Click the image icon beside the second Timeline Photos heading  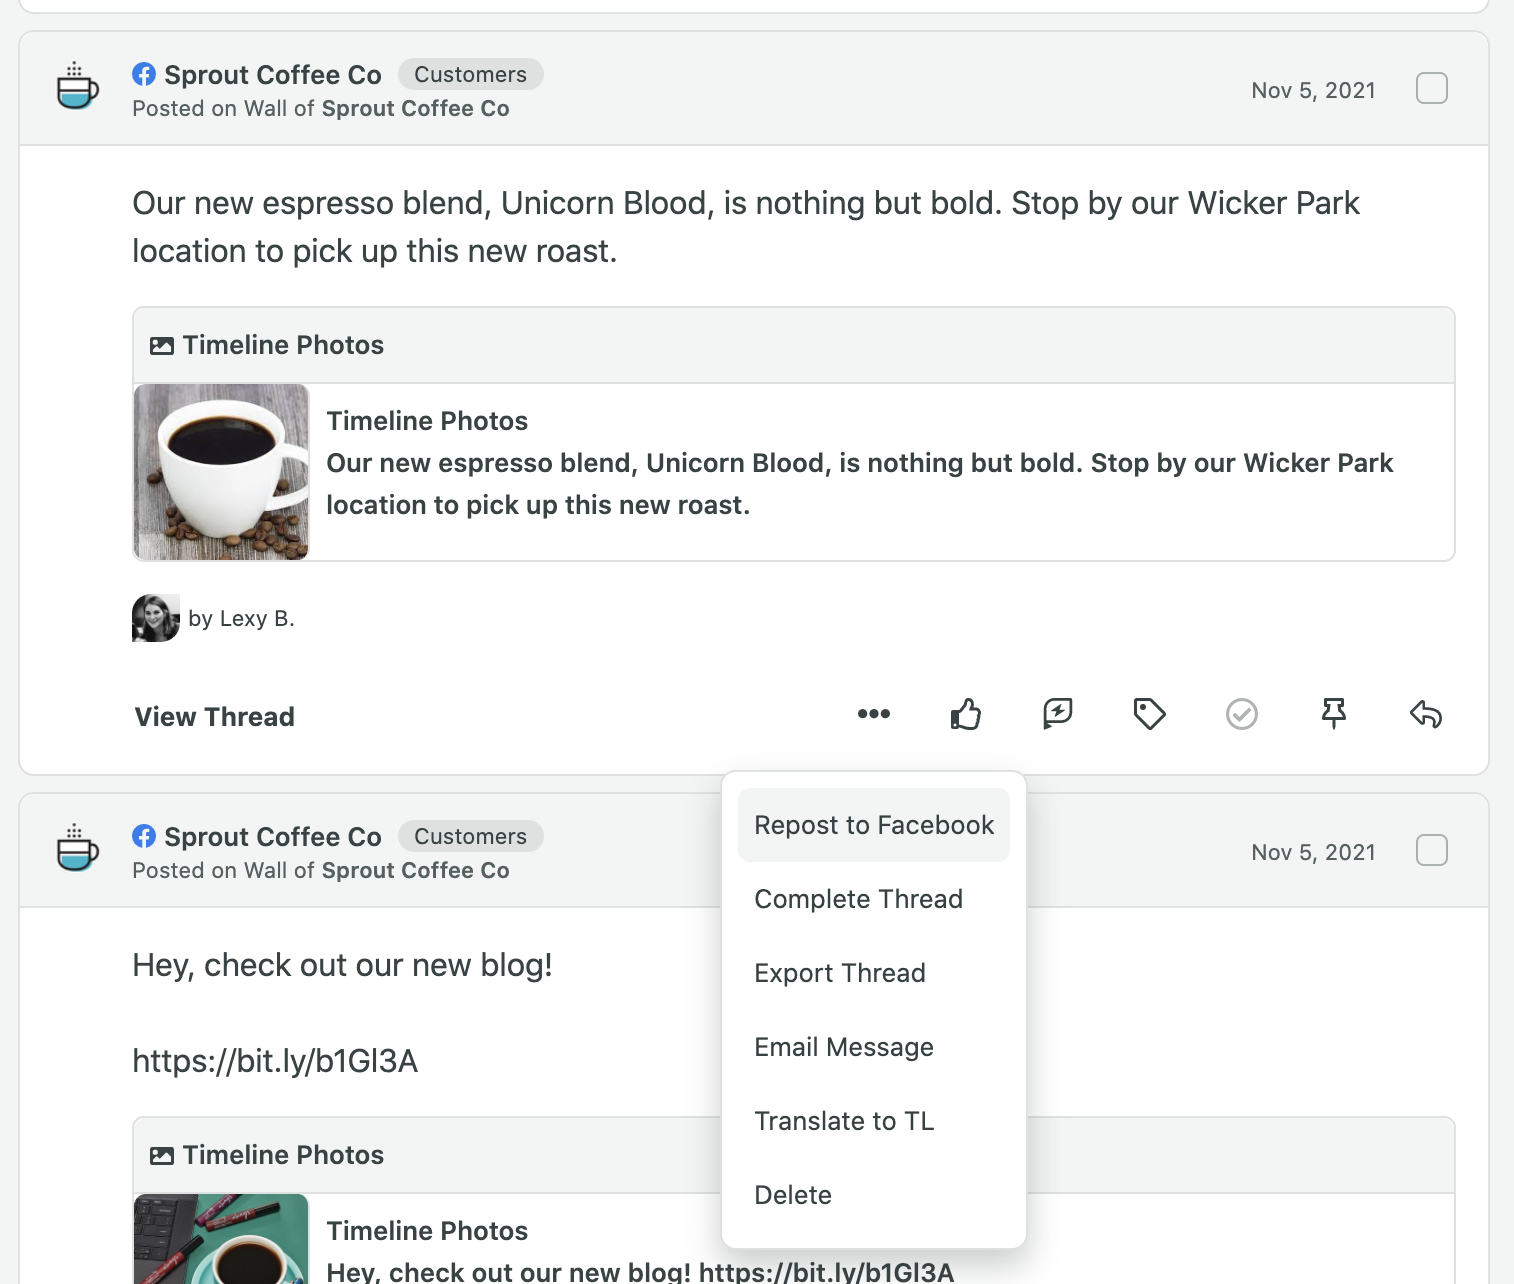click(x=161, y=1156)
